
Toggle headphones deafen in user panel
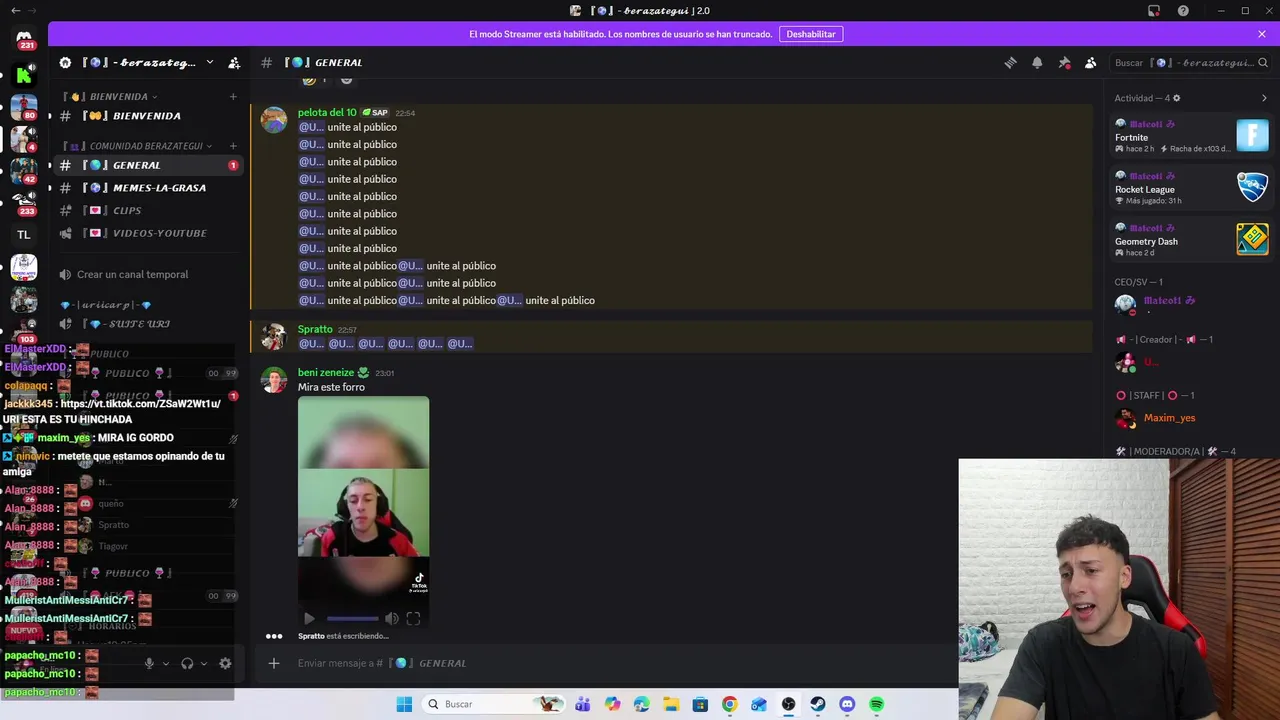pyautogui.click(x=187, y=663)
